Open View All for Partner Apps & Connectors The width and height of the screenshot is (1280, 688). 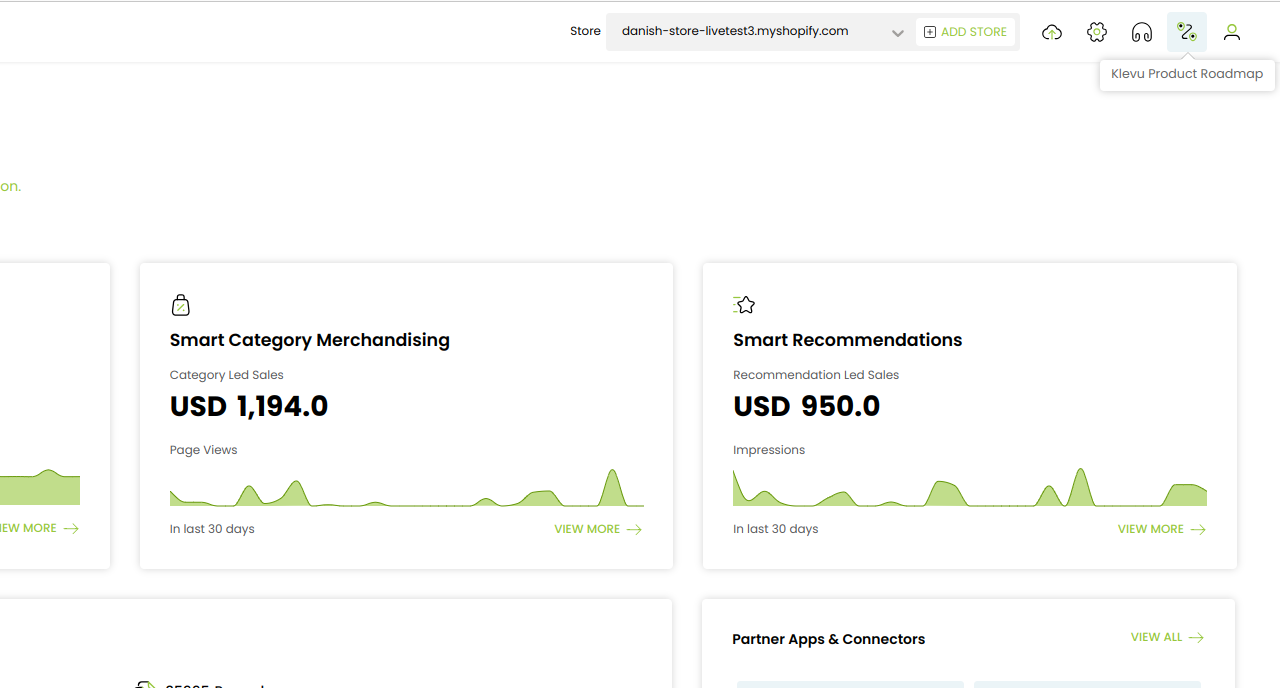1166,637
